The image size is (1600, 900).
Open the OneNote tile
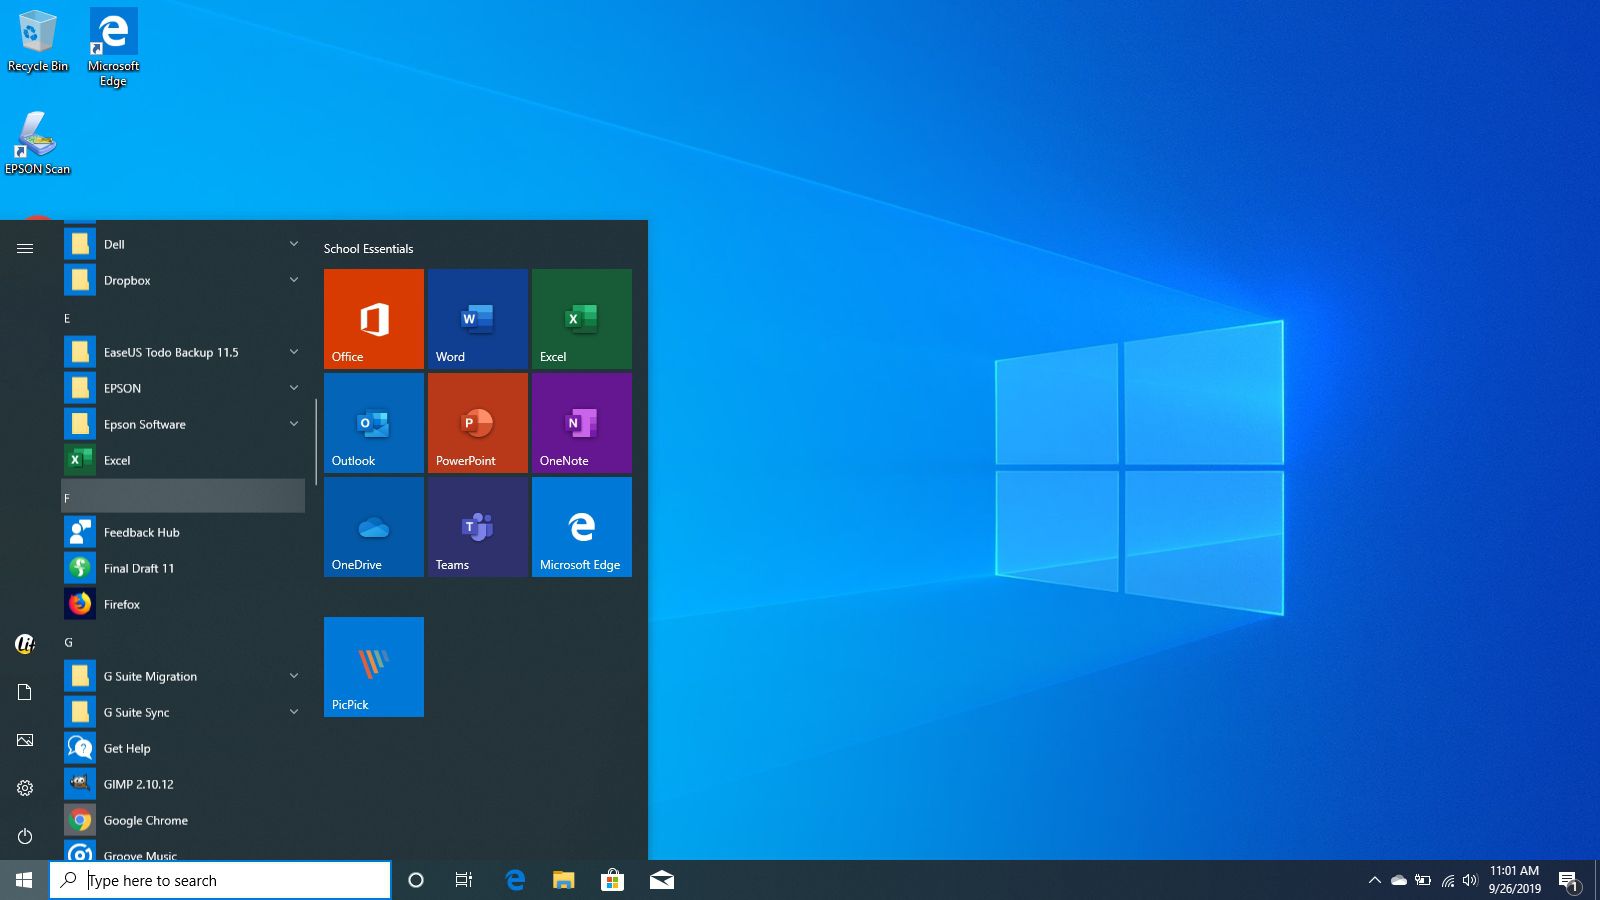(582, 423)
